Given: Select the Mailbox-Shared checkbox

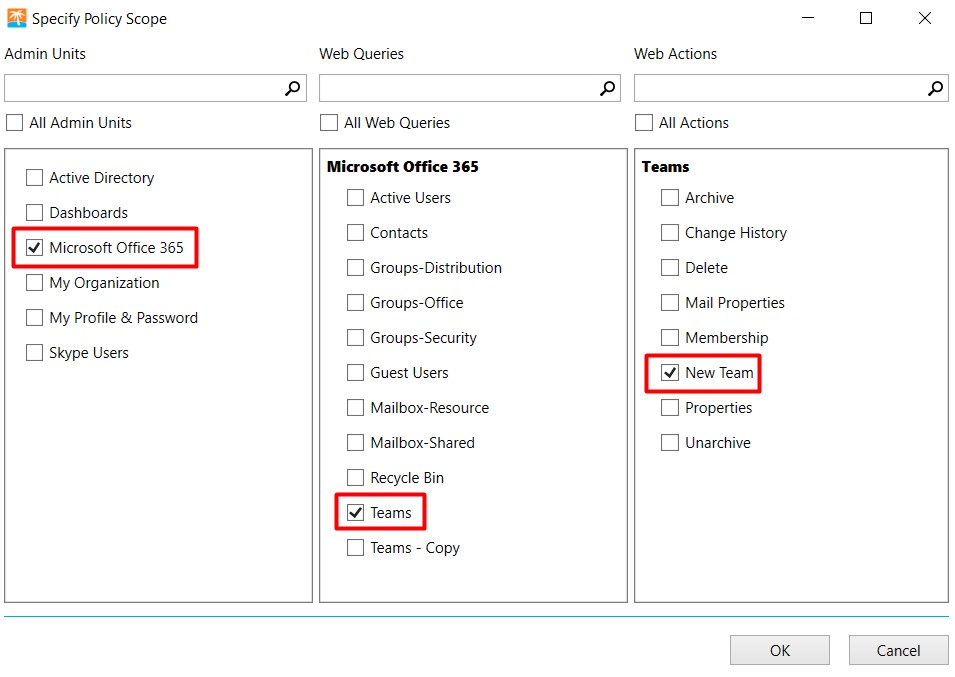Looking at the screenshot, I should click(x=356, y=443).
